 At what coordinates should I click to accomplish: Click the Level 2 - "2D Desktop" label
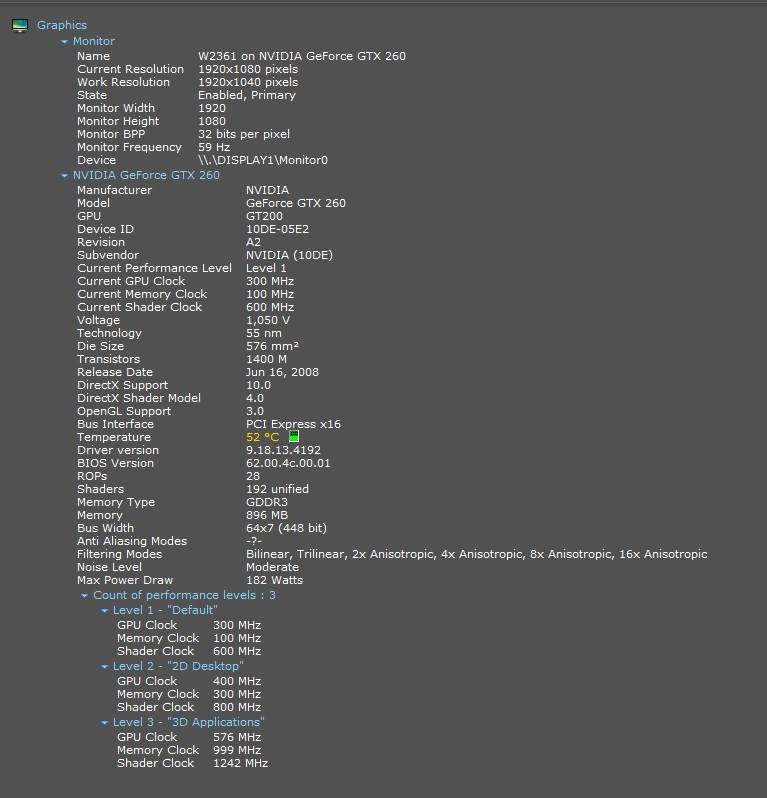pyautogui.click(x=178, y=666)
